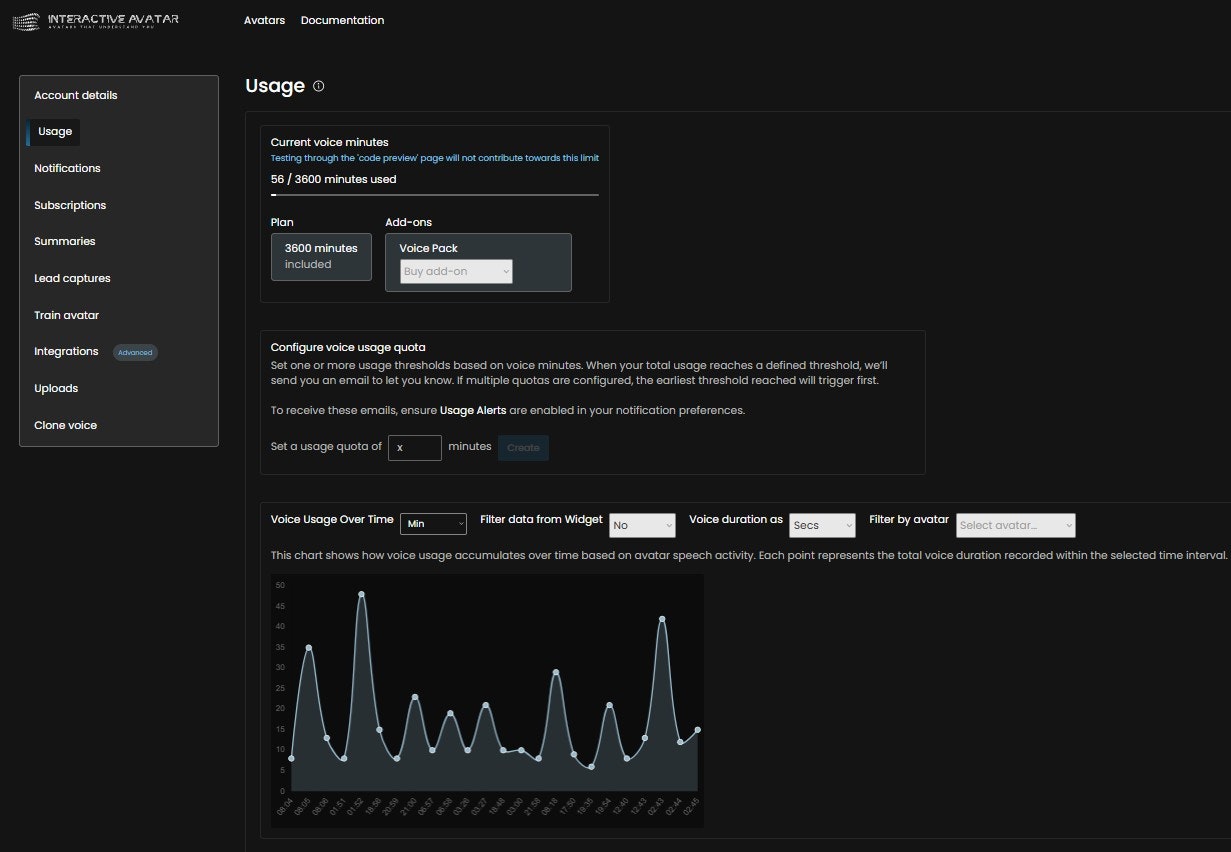Click the chart point at 08:05
Viewport: 1231px width, 852px height.
coord(309,648)
